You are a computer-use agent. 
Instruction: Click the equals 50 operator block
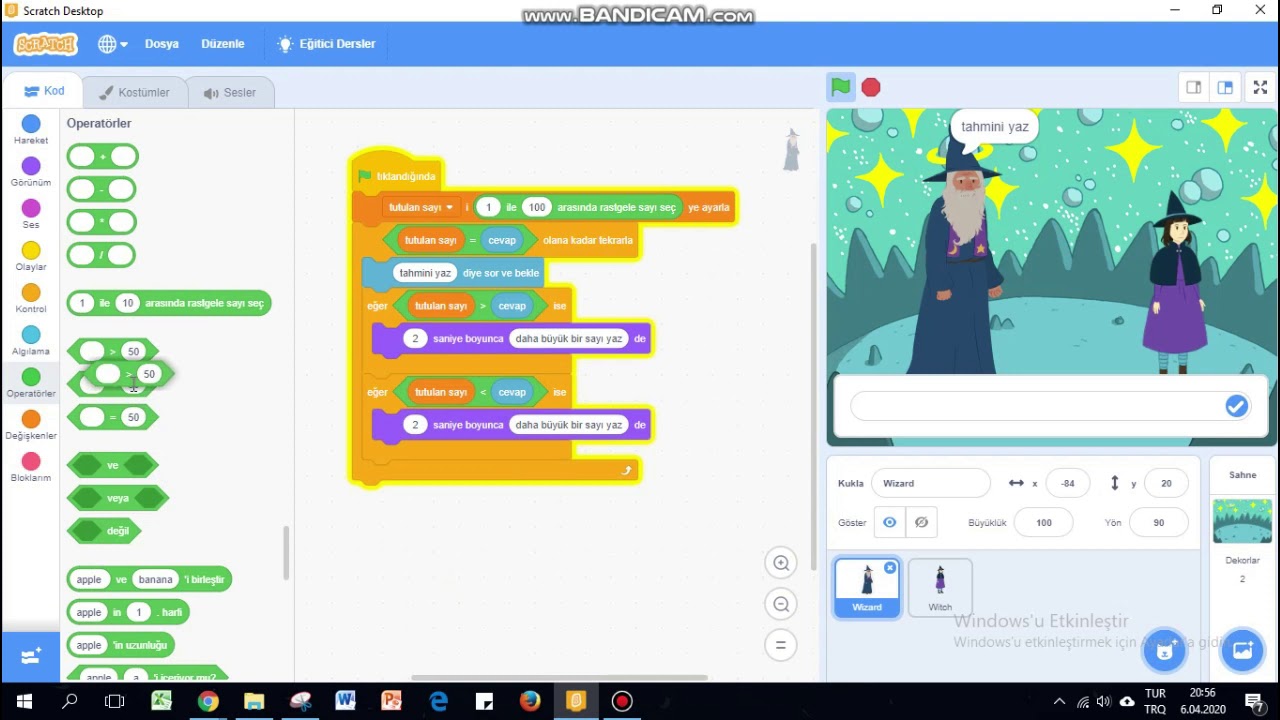(113, 417)
